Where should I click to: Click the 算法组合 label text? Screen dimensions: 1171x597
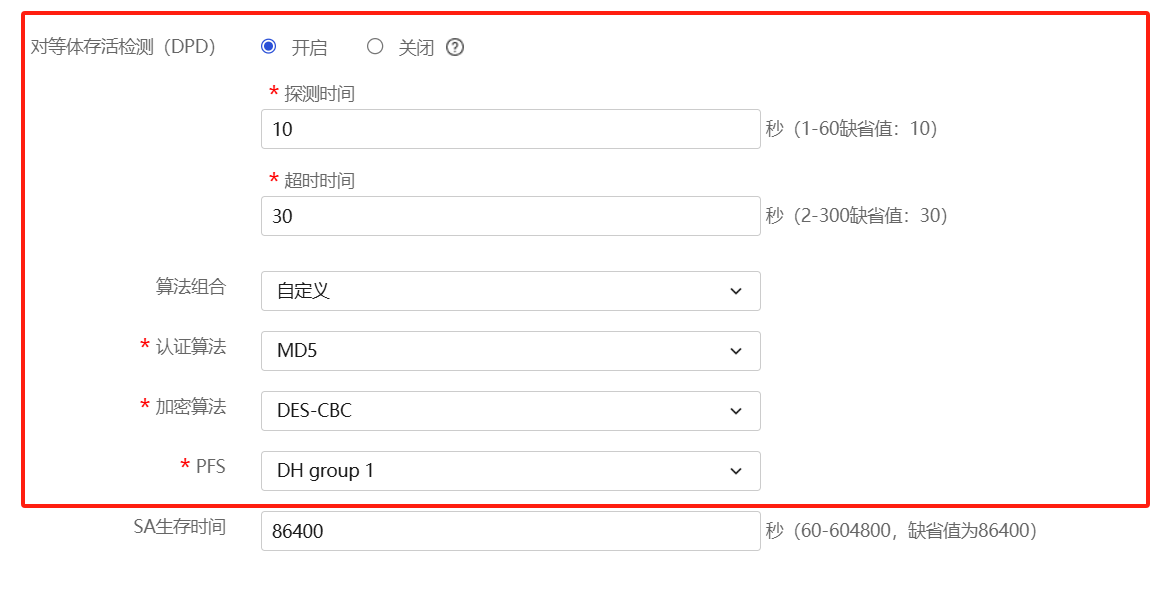point(190,287)
